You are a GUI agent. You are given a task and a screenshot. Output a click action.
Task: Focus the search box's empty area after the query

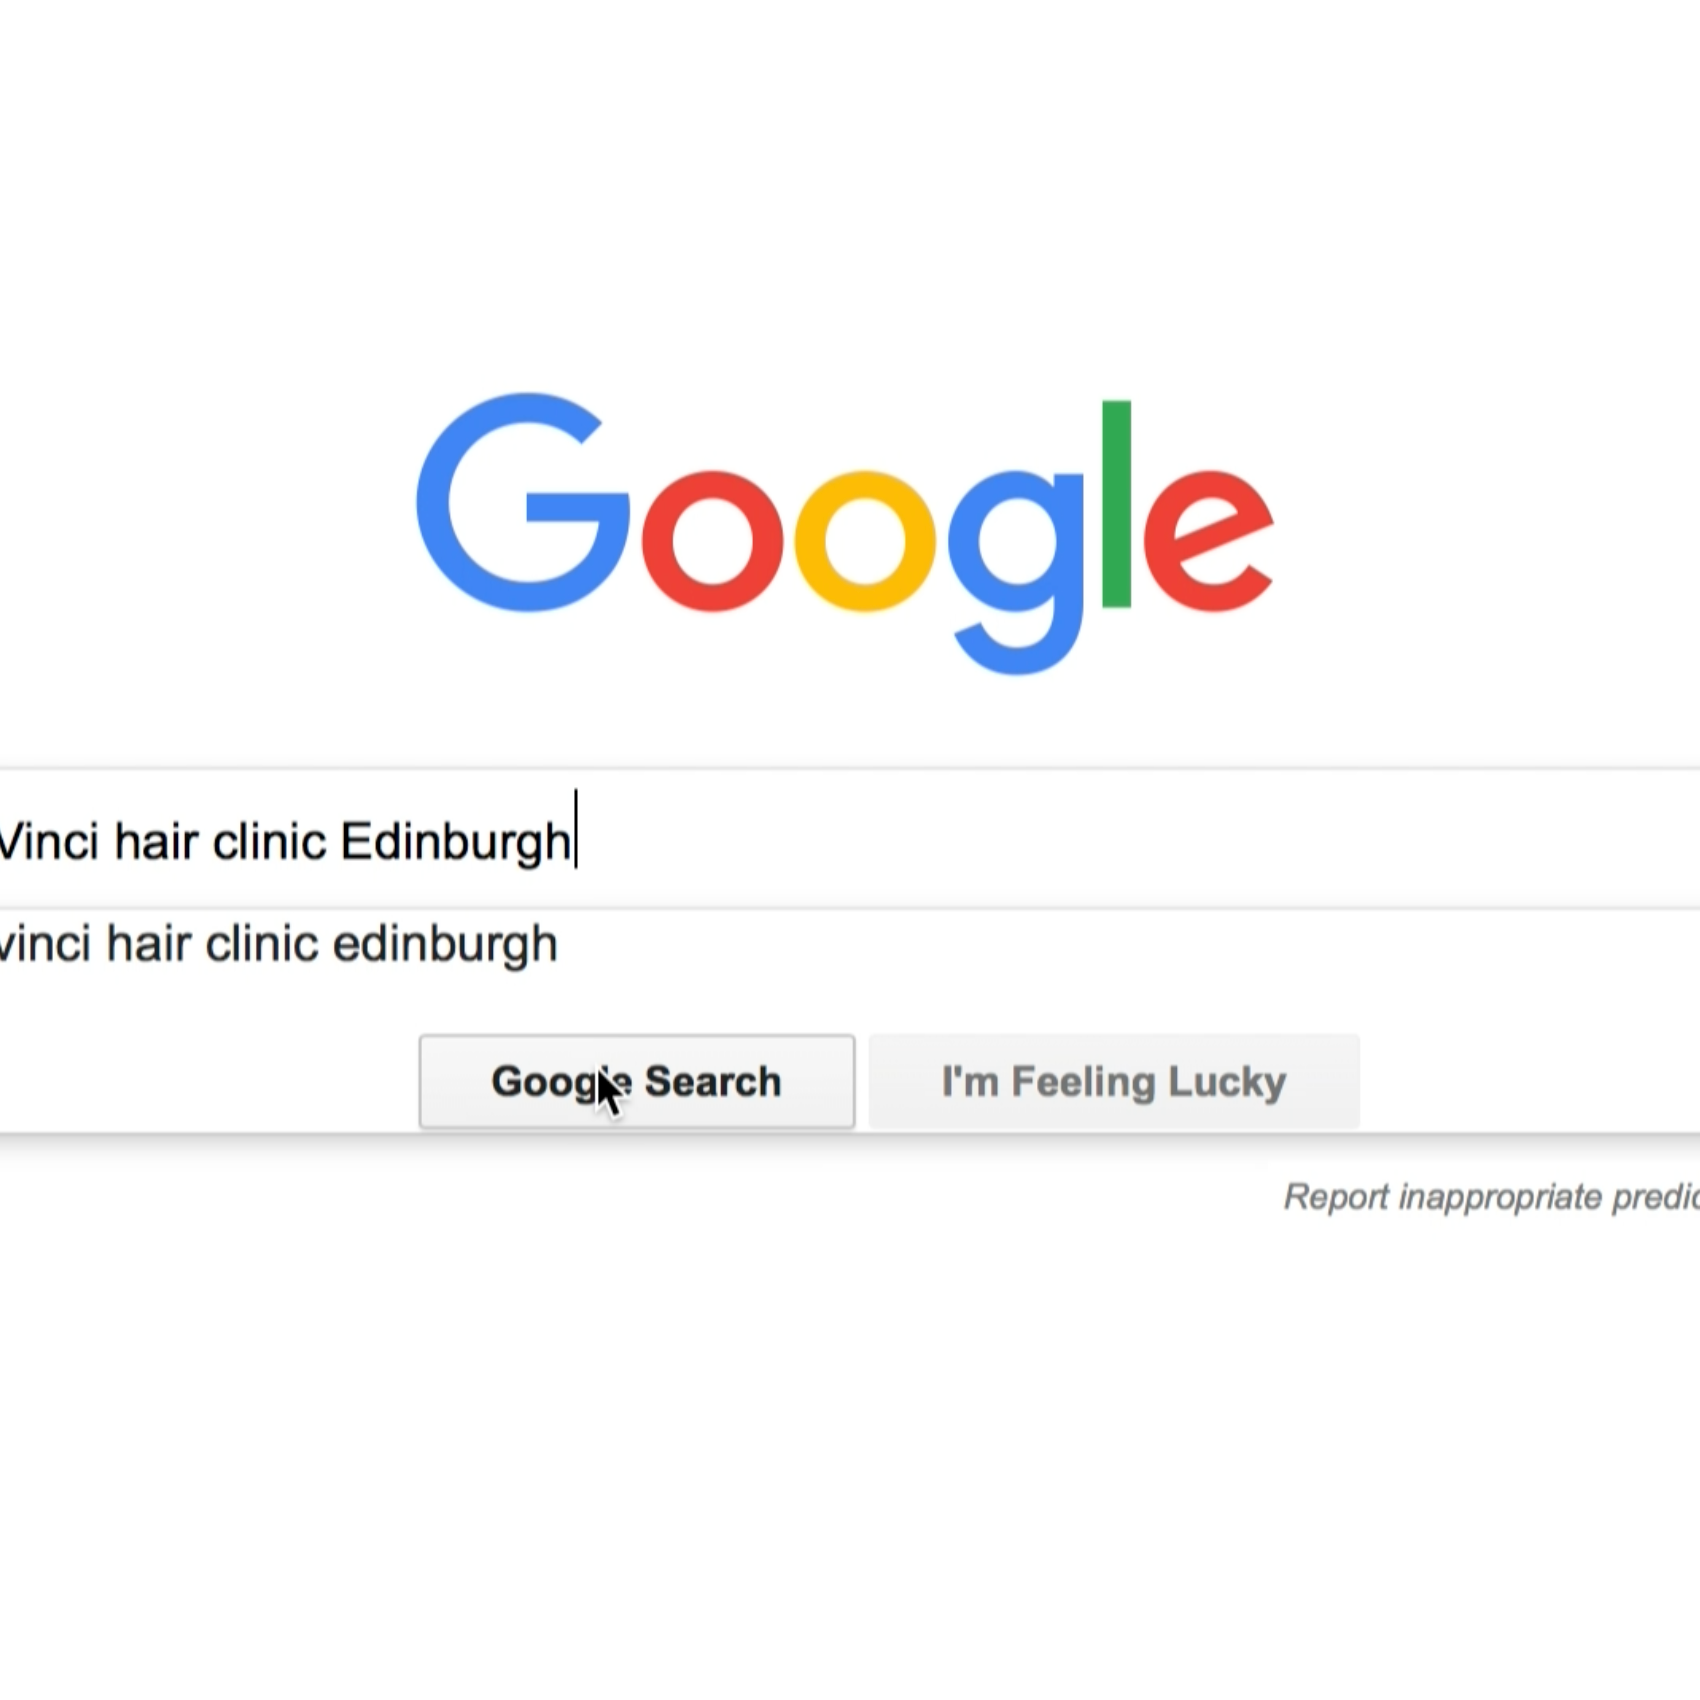[1140, 840]
